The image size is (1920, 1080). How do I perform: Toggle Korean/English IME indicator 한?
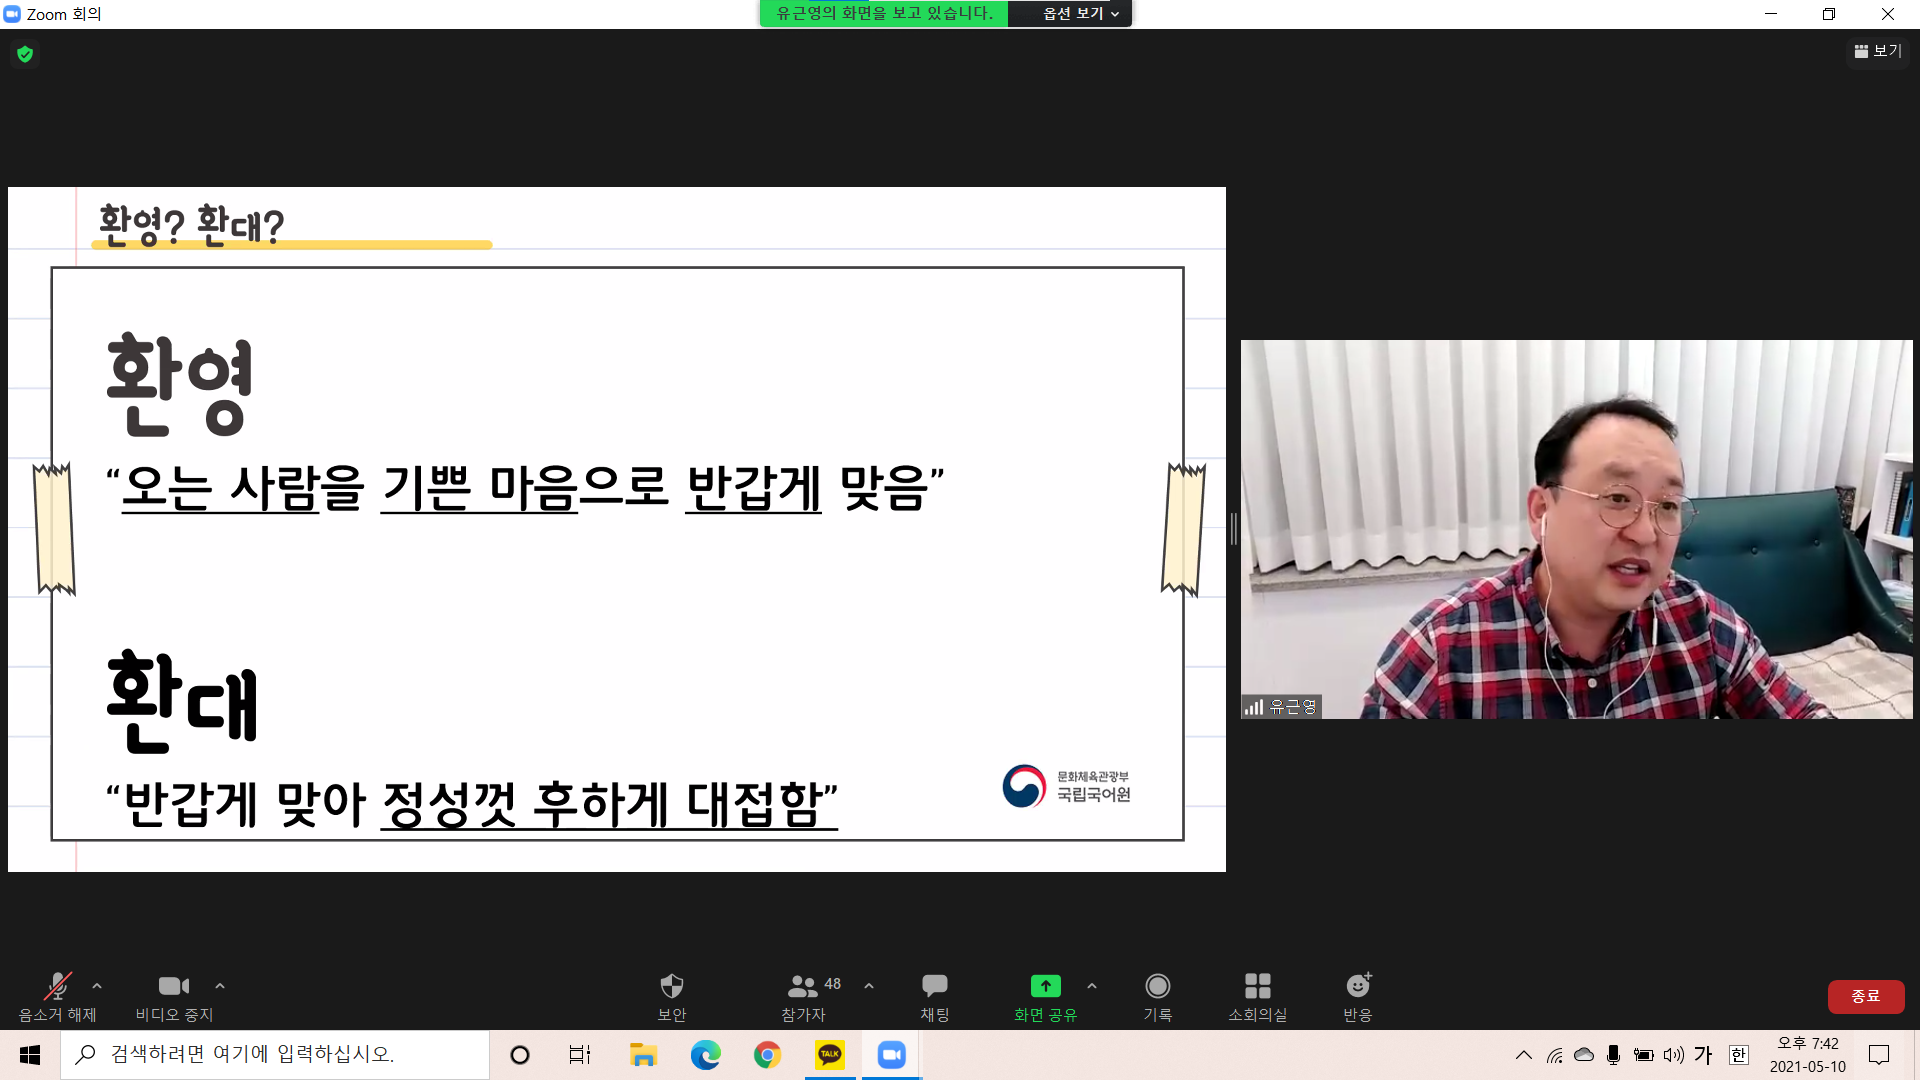tap(1739, 1055)
